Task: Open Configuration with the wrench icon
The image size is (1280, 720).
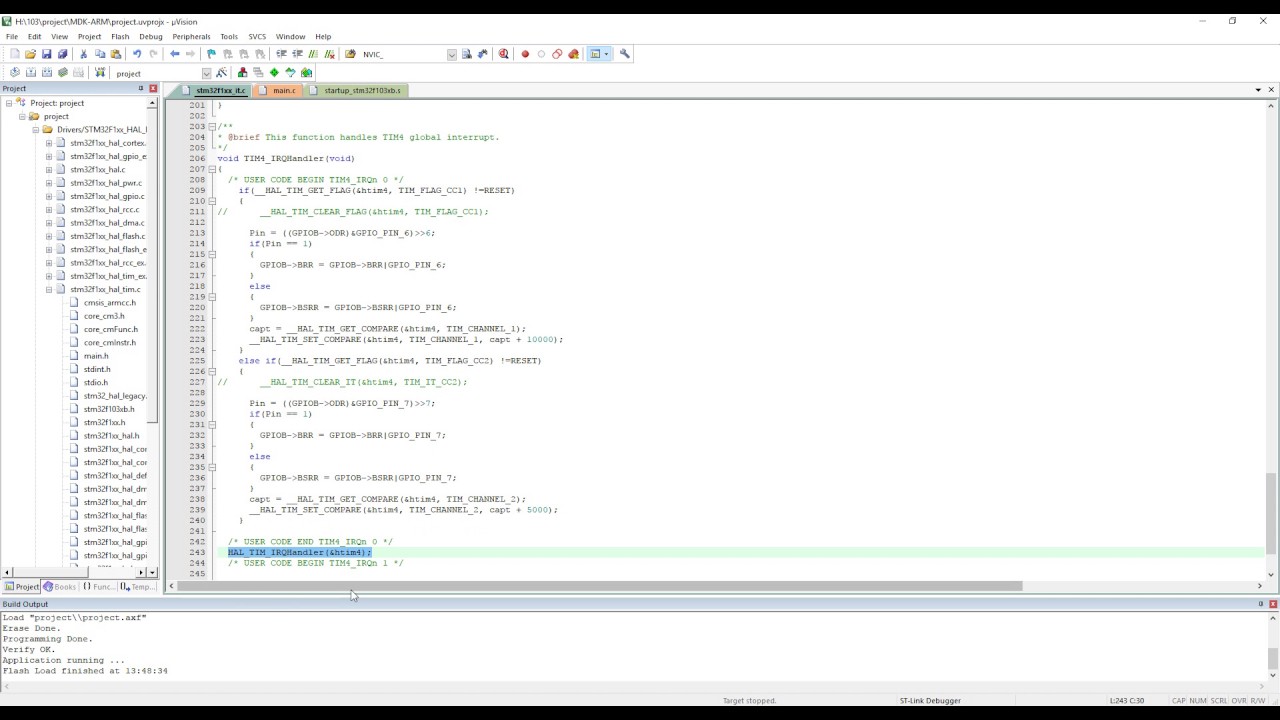Action: point(625,54)
